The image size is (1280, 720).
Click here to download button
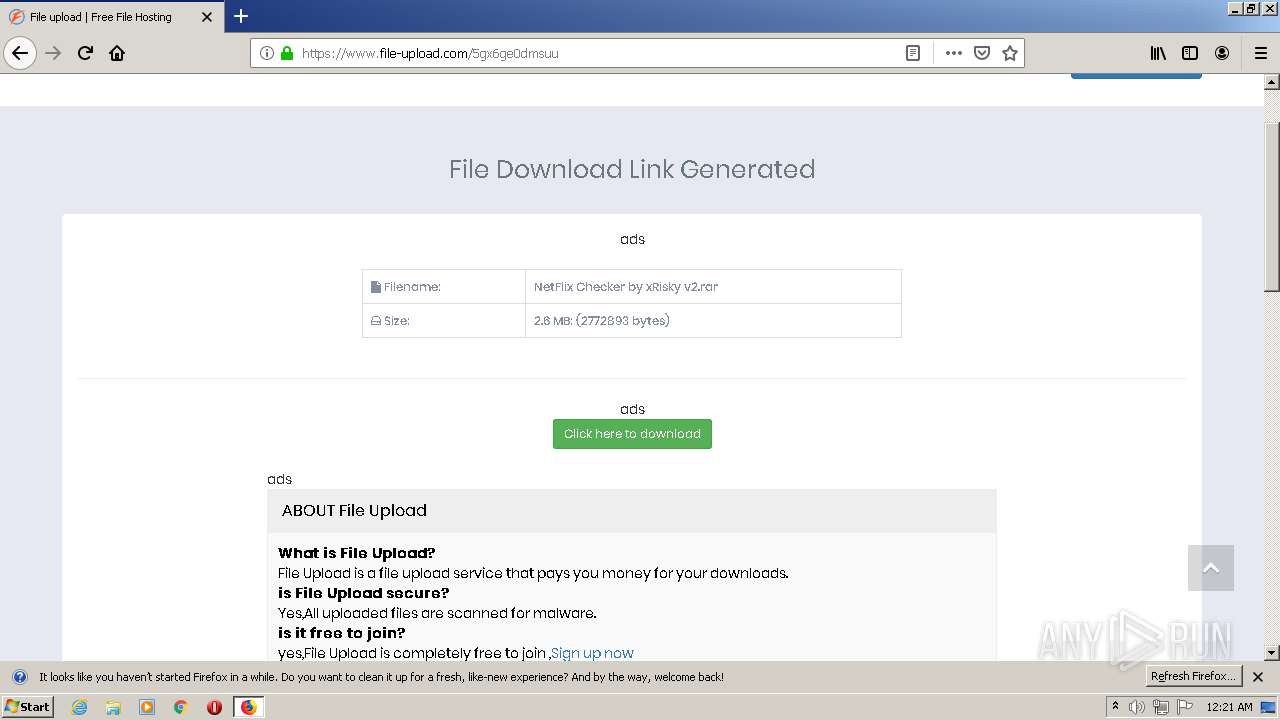632,434
